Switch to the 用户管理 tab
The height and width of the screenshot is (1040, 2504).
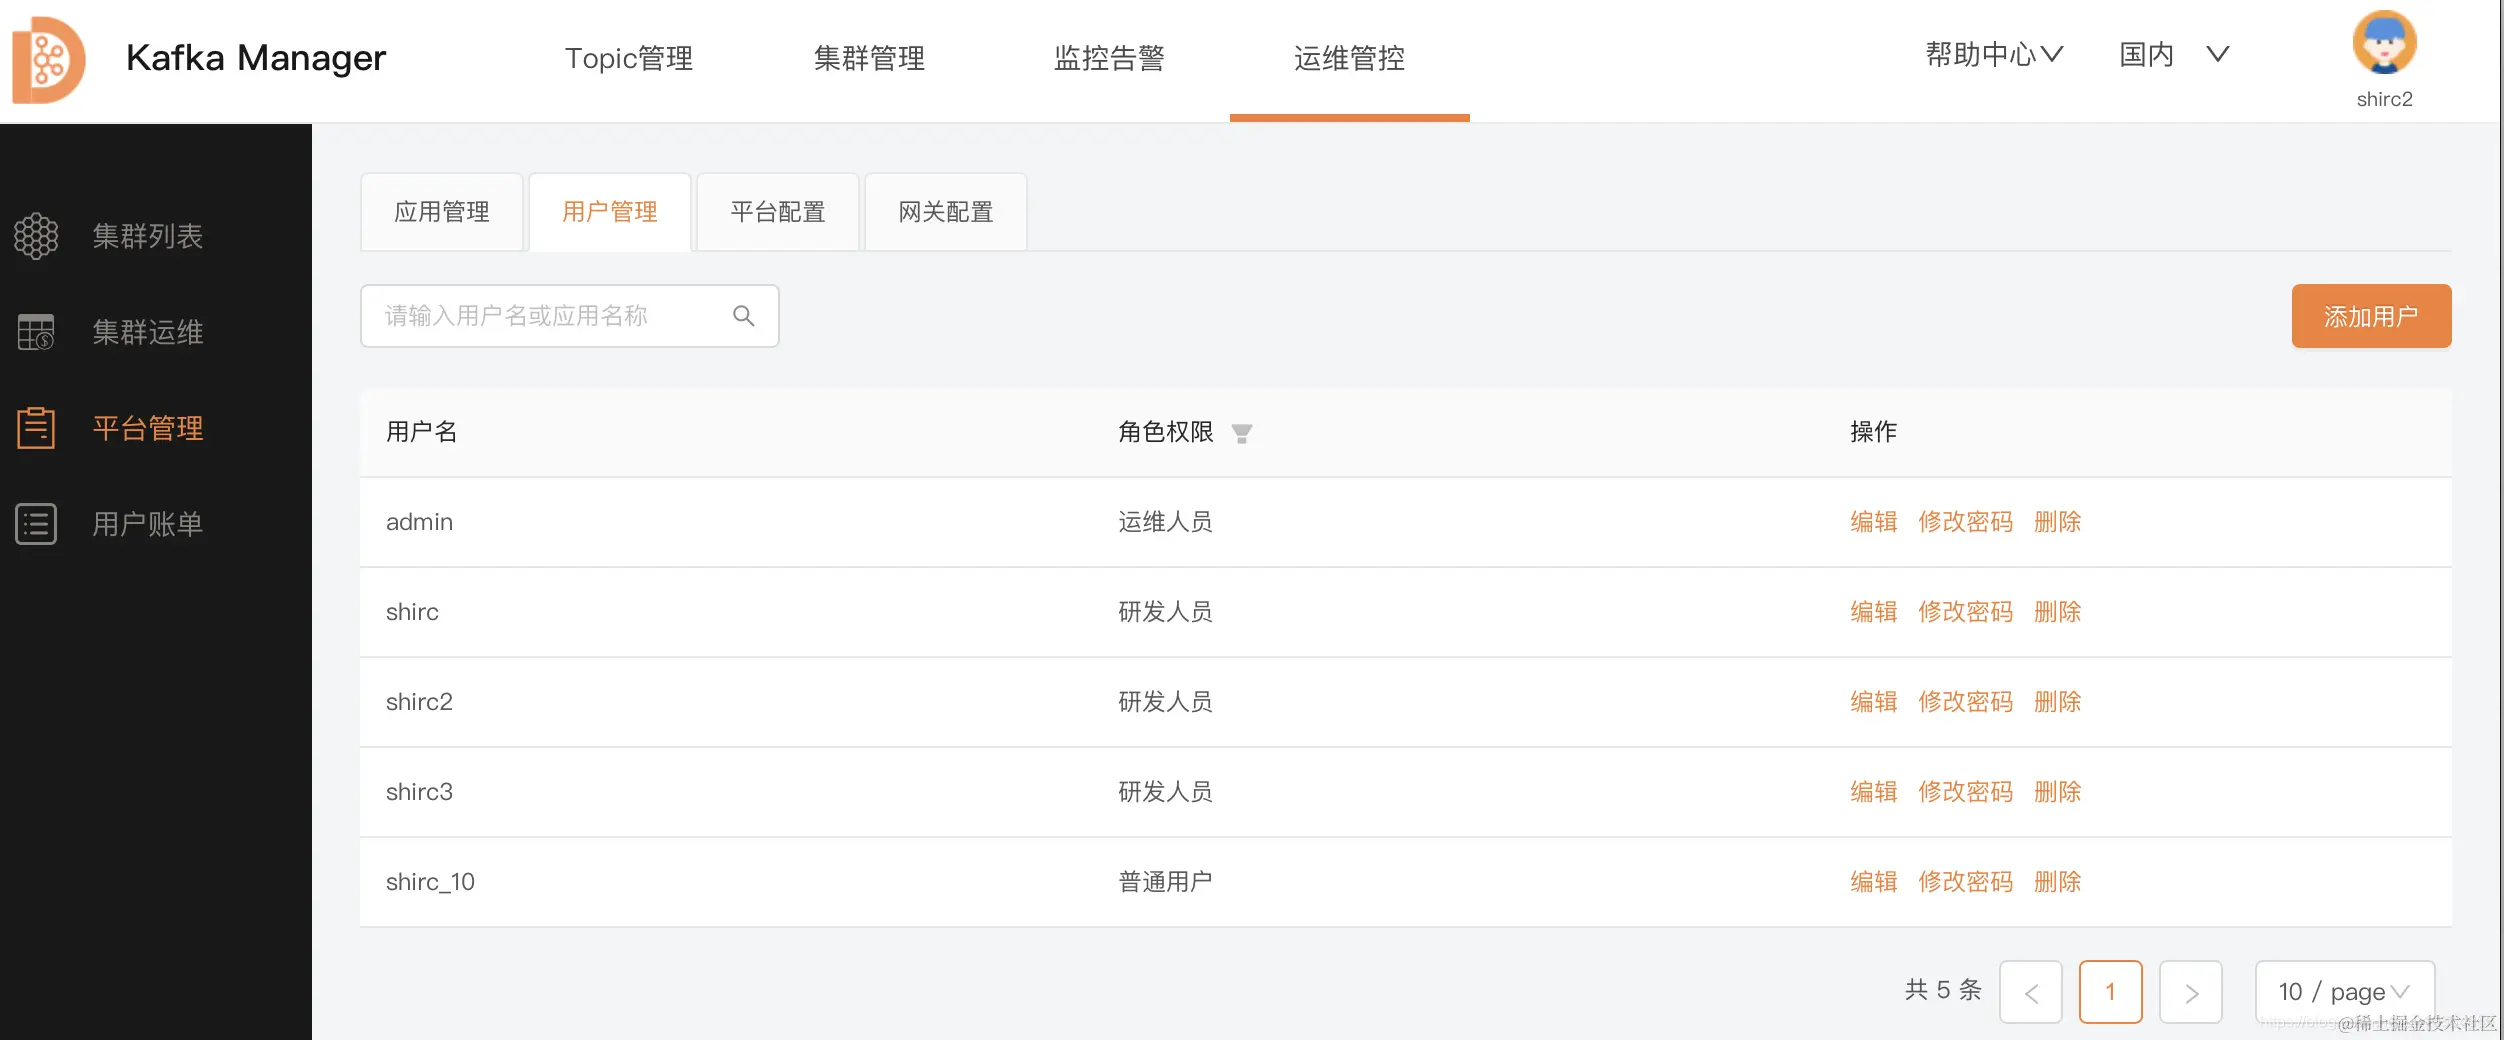coord(610,212)
